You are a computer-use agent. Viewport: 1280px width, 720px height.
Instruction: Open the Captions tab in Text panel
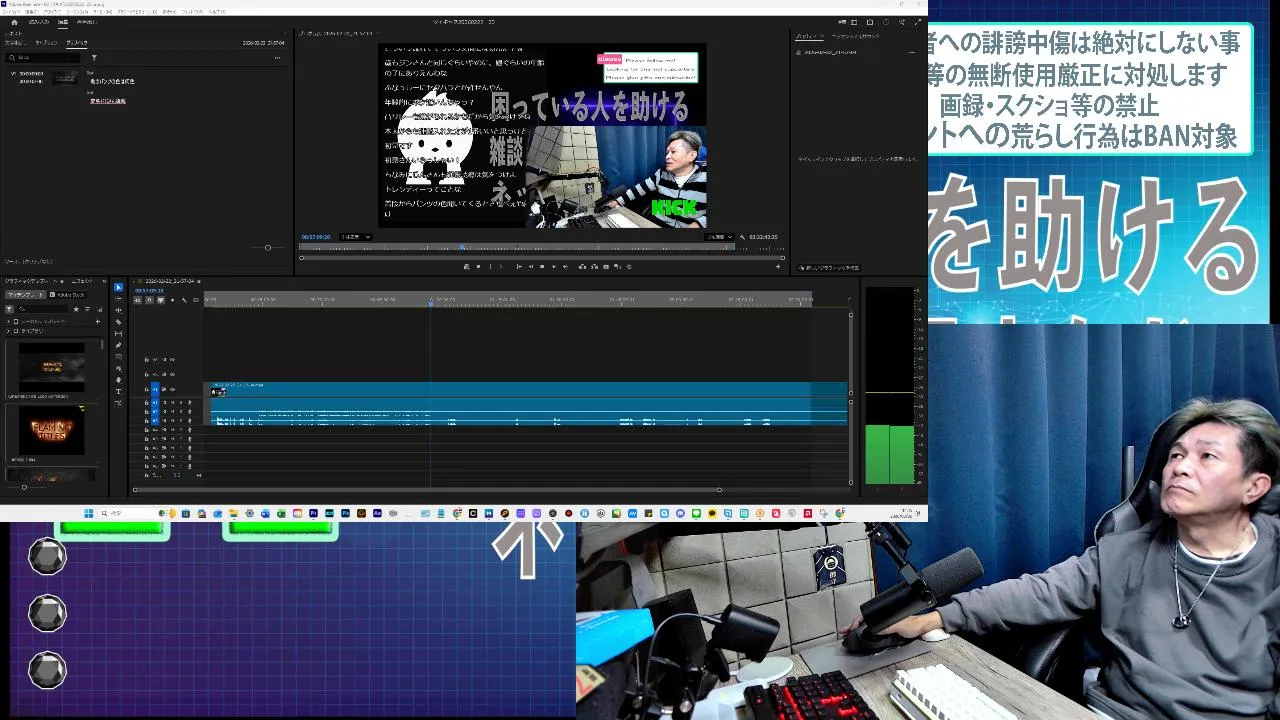pyautogui.click(x=46, y=43)
